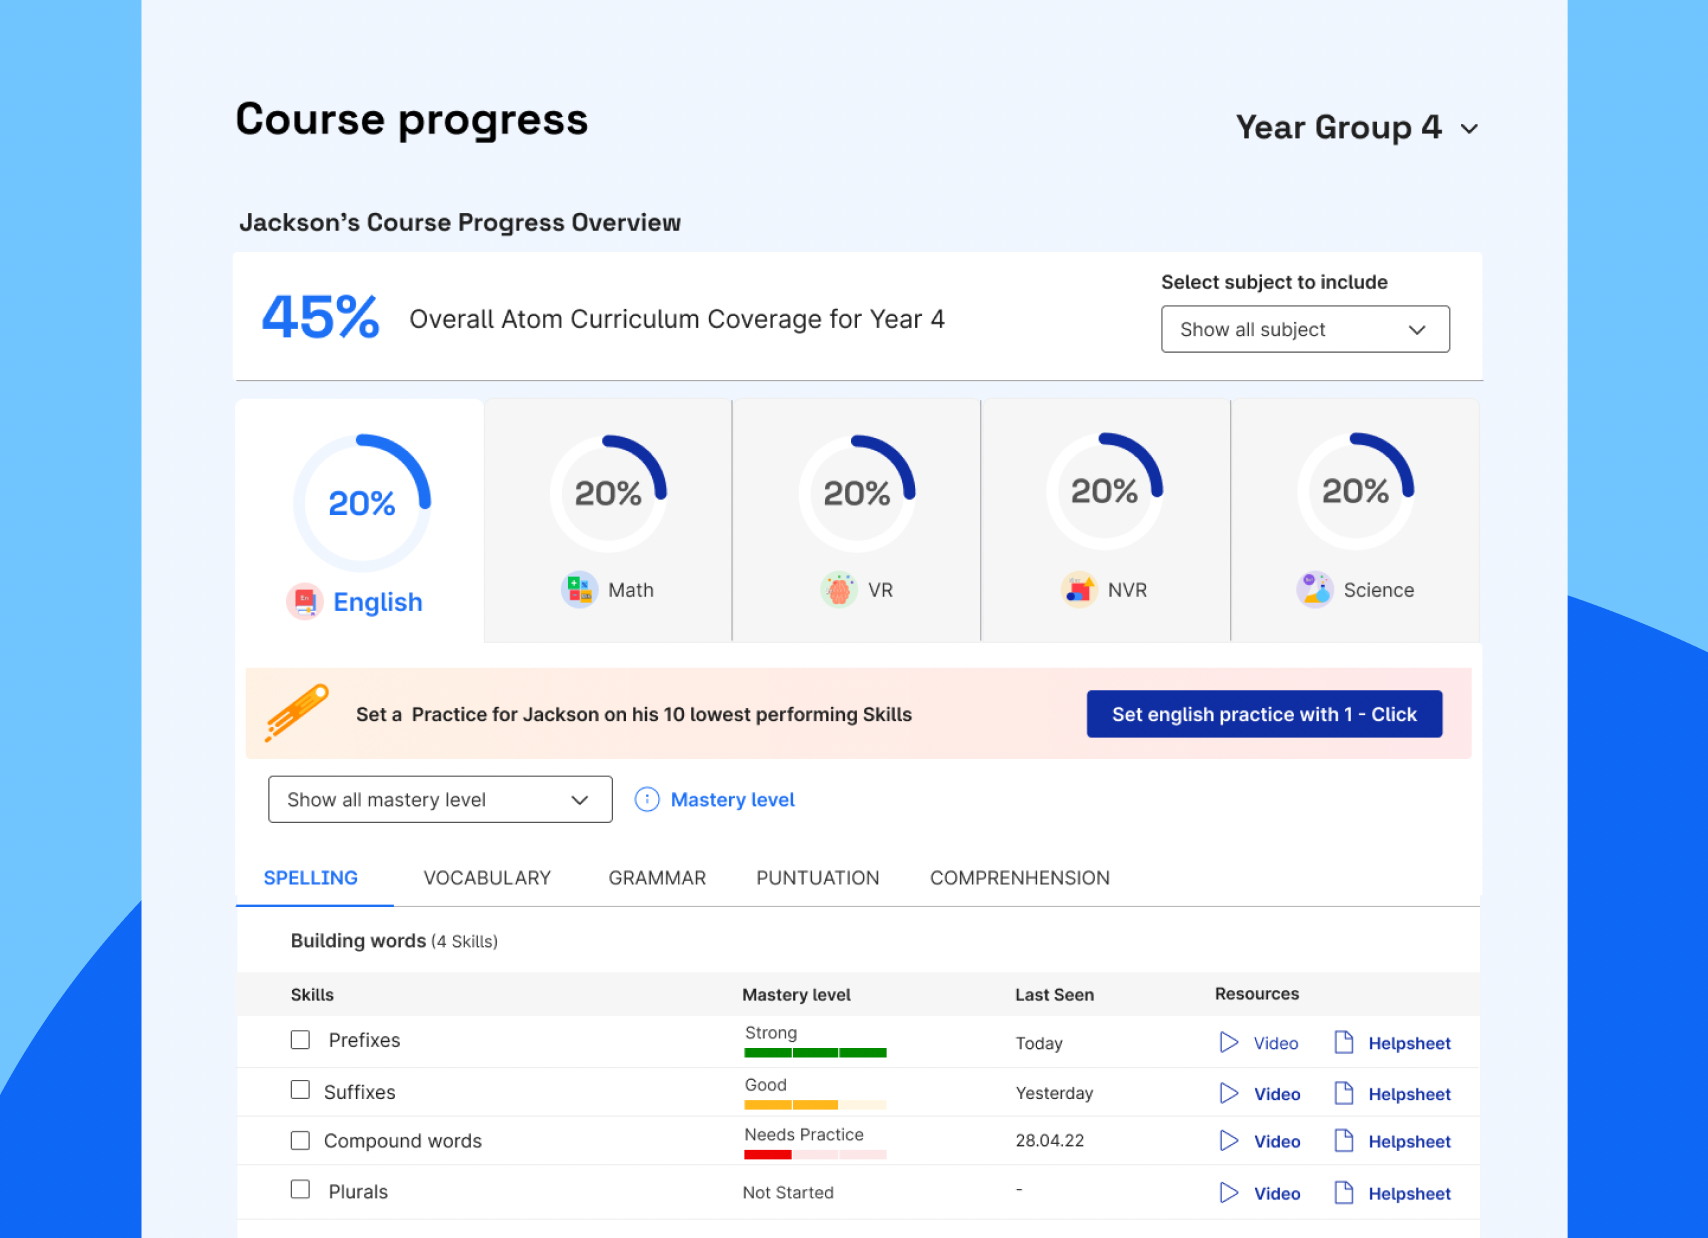Click the VR brain icon
This screenshot has height=1238, width=1708.
tap(838, 589)
